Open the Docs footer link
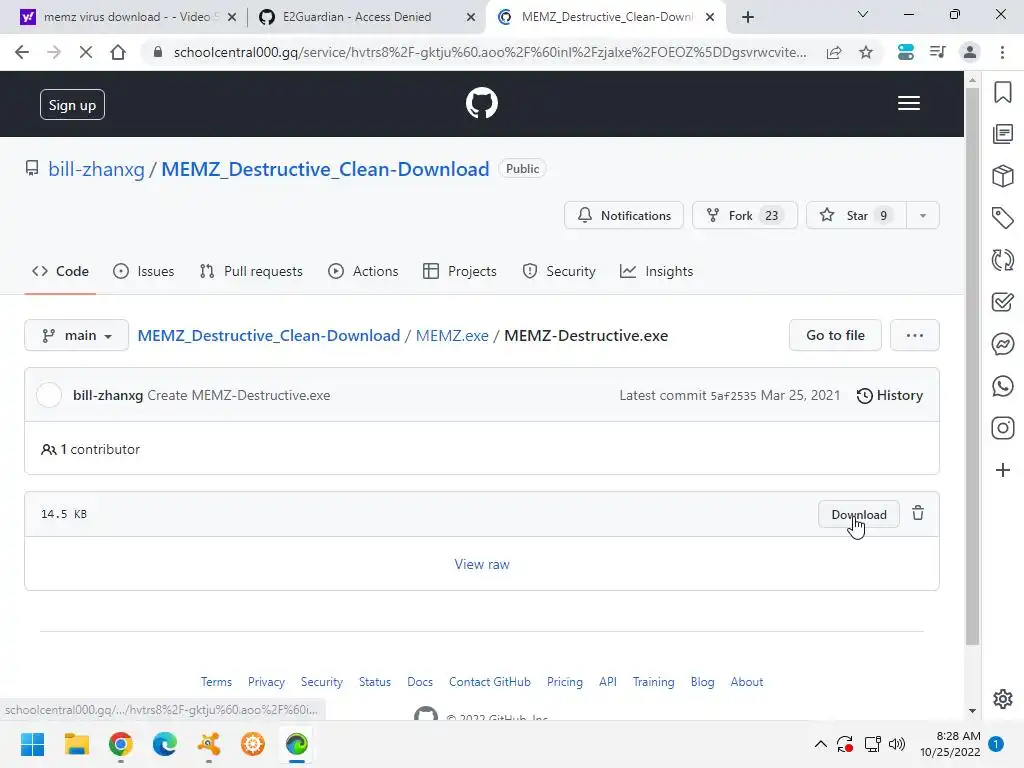This screenshot has width=1024, height=768. 420,682
